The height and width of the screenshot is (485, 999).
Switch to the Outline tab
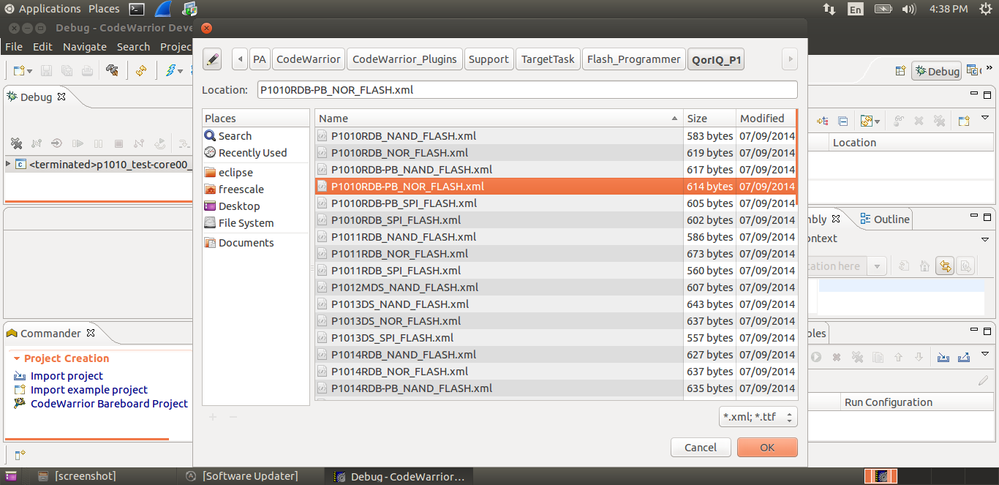tap(884, 219)
